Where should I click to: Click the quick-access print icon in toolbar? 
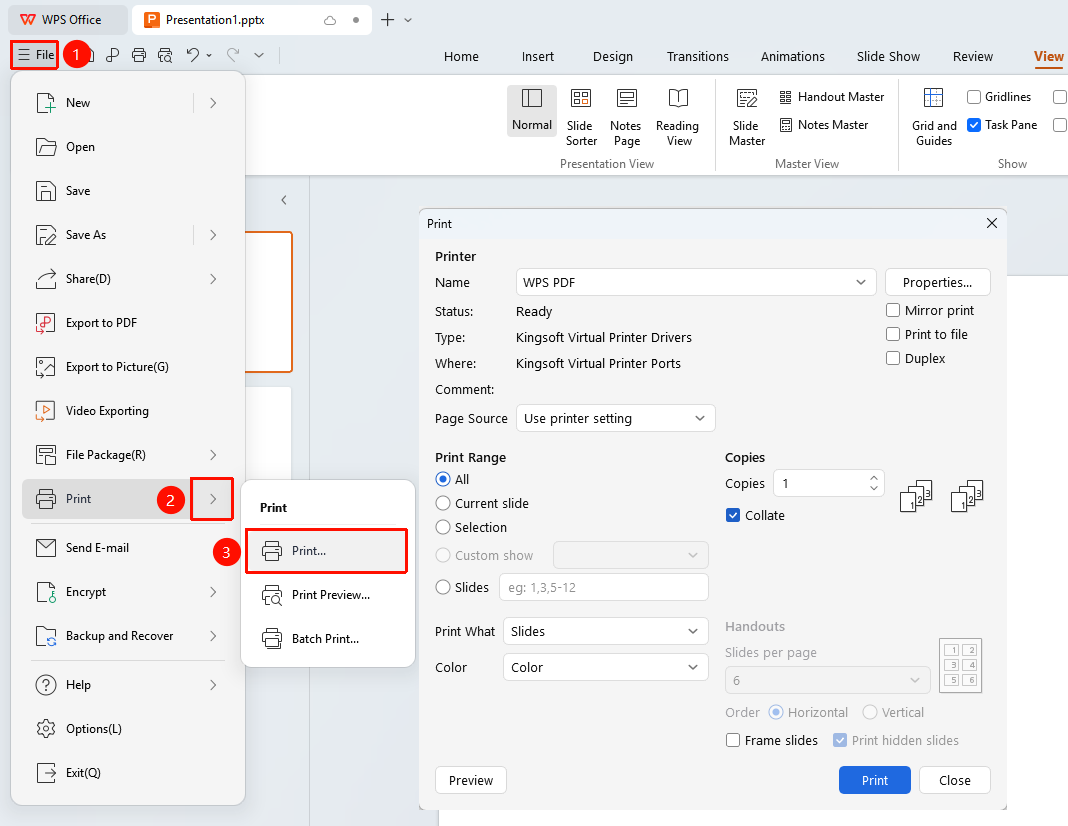pos(139,55)
